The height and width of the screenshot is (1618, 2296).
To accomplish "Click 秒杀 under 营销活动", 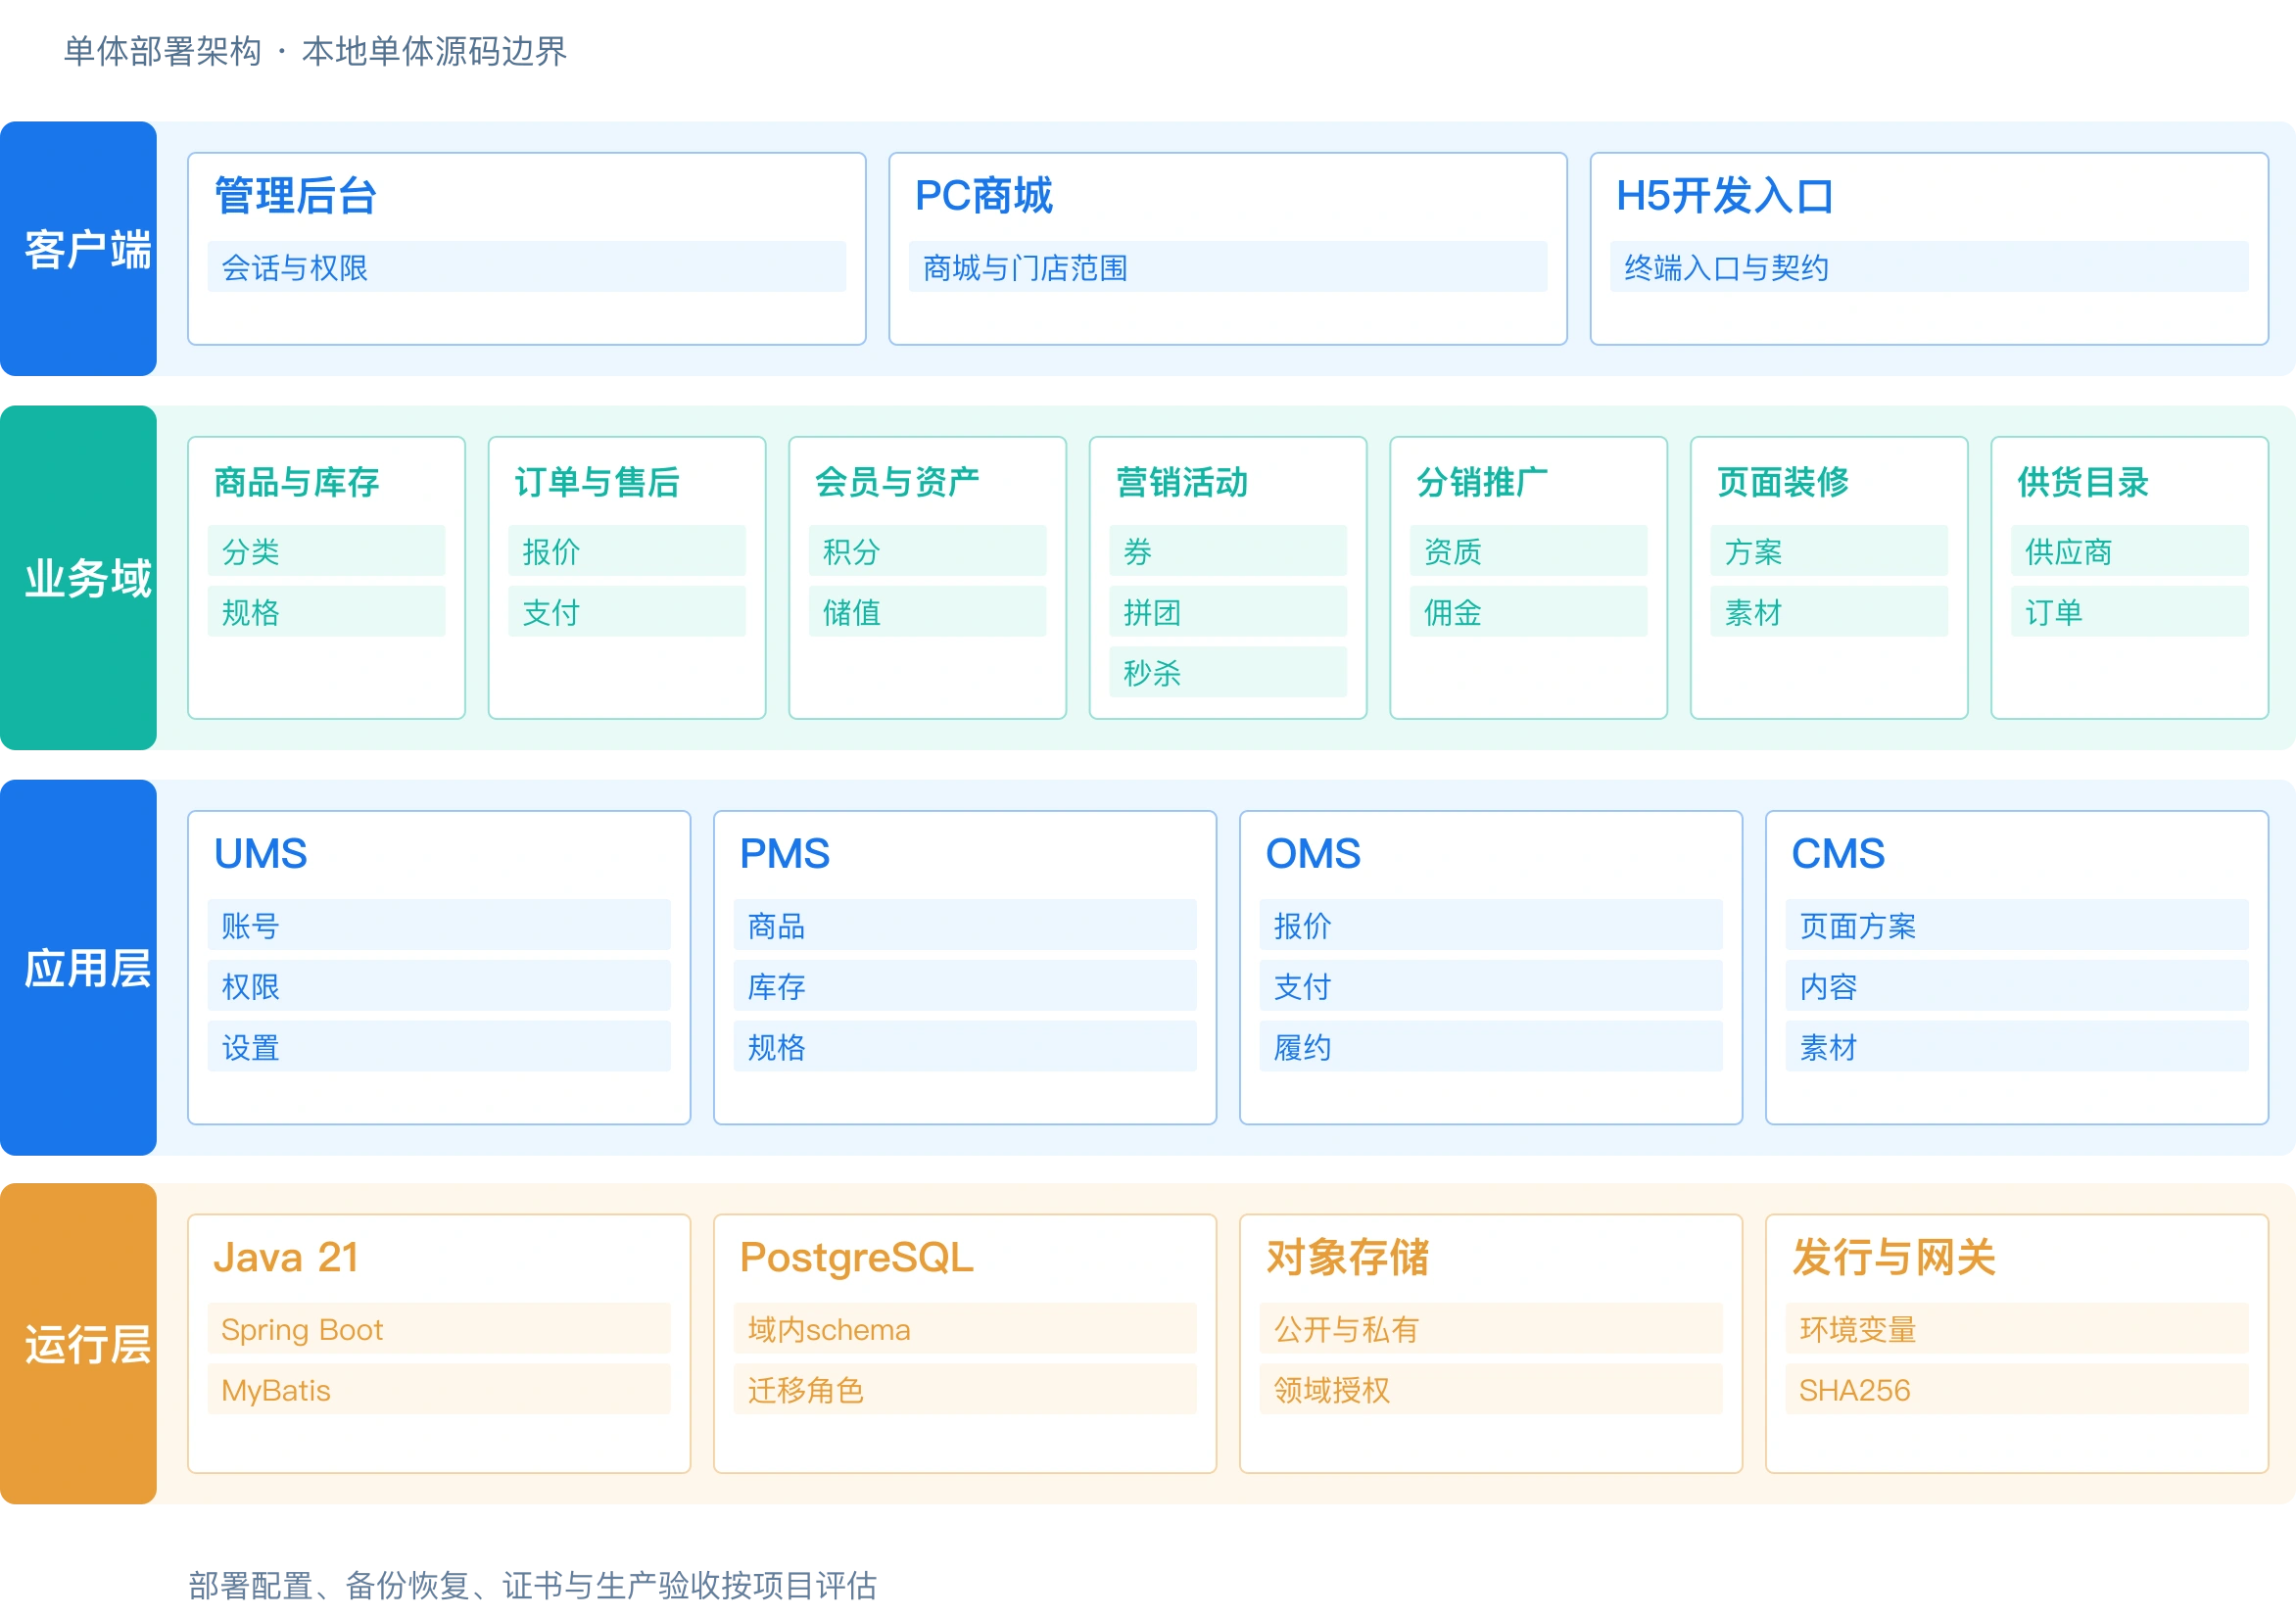I will point(1228,672).
